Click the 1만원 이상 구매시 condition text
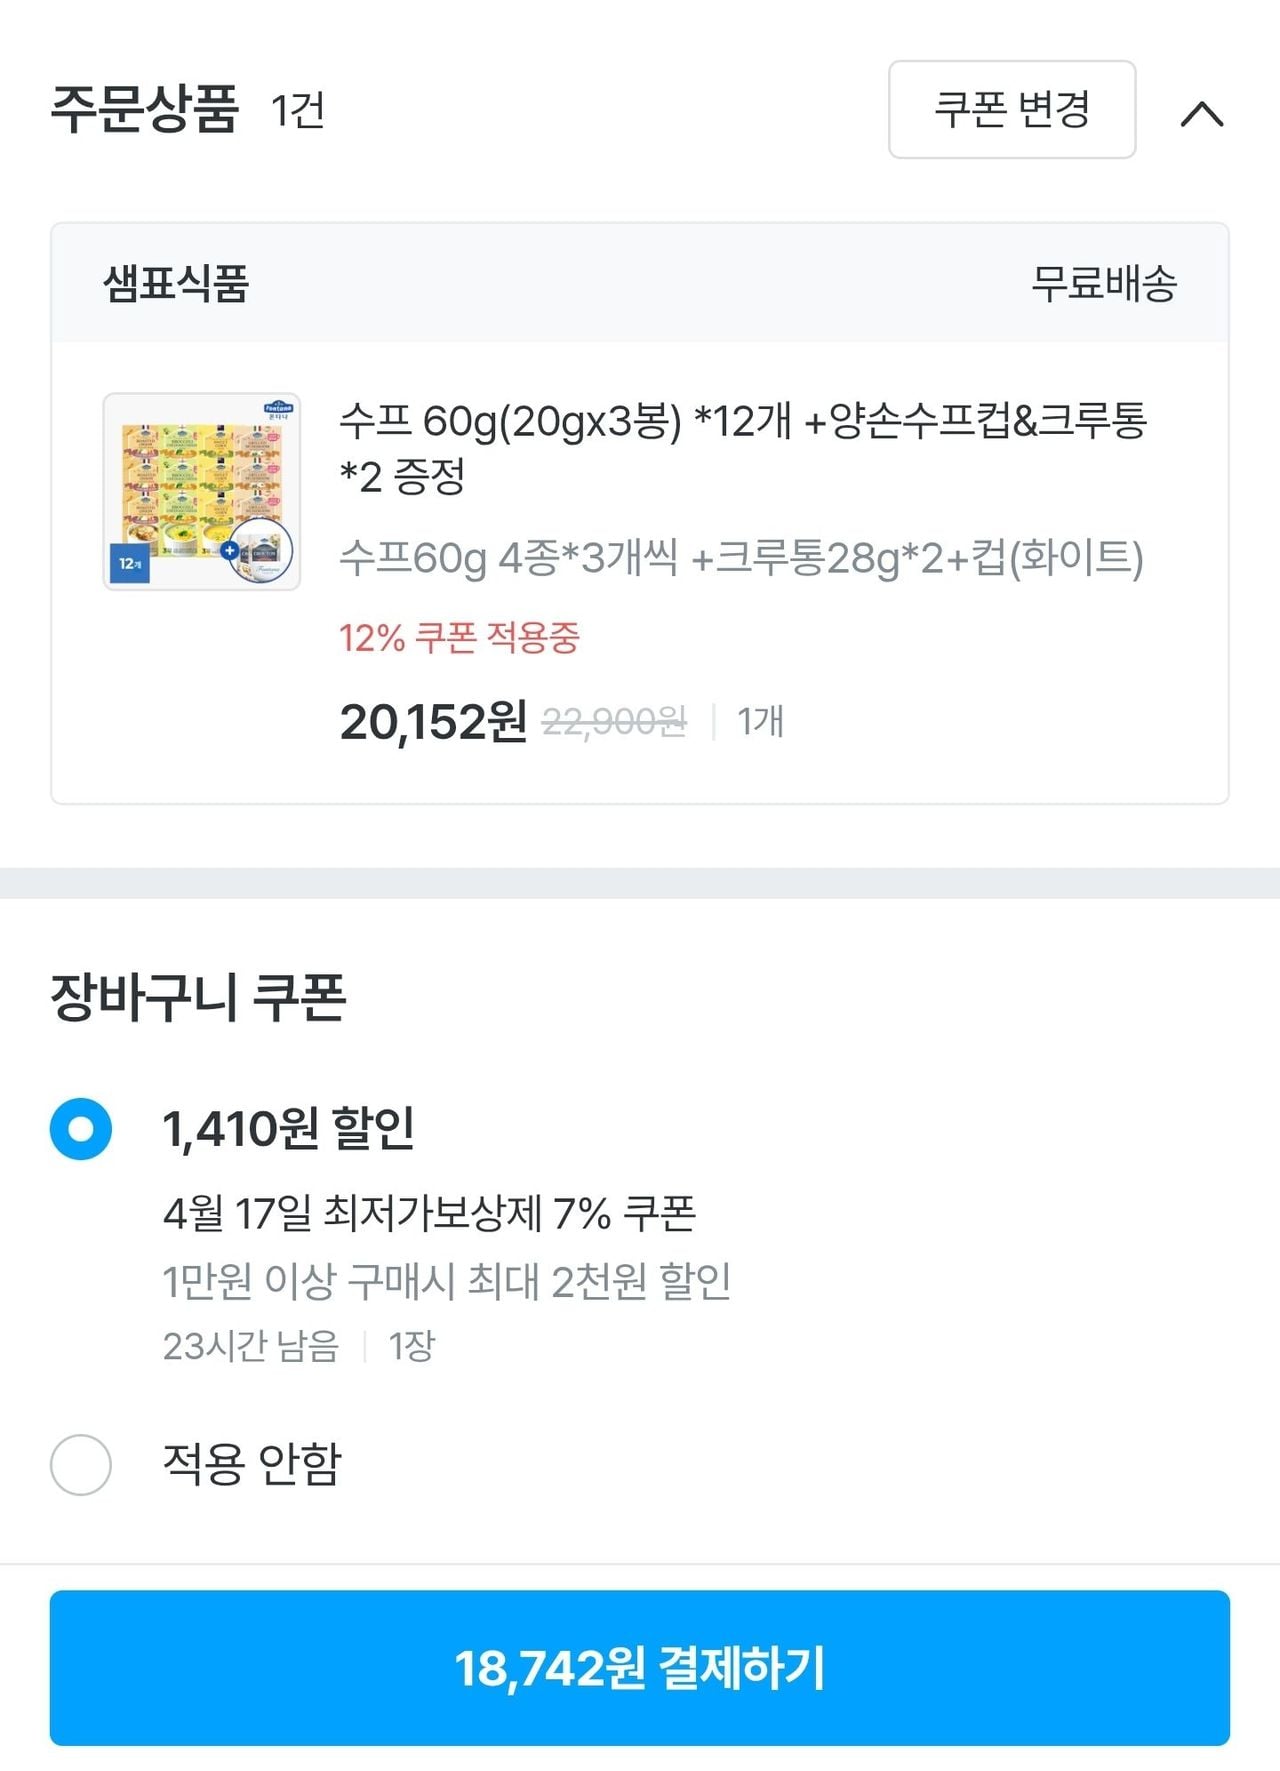This screenshot has width=1280, height=1771. tap(446, 1281)
